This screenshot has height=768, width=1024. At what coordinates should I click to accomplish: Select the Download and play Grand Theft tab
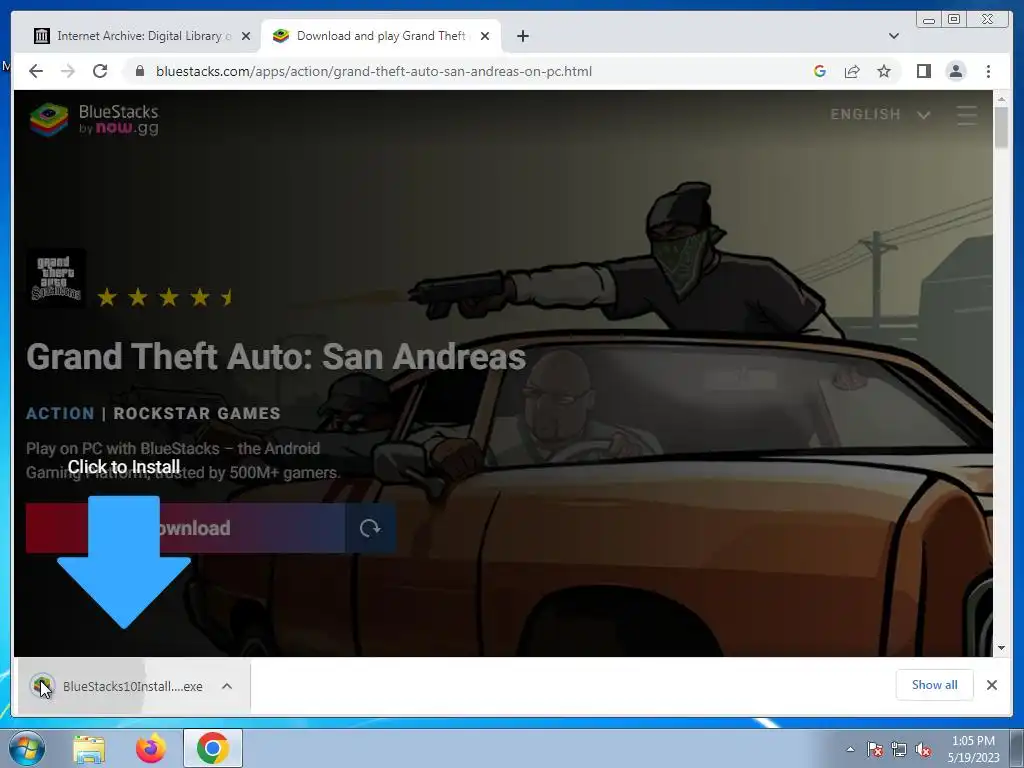[x=381, y=36]
